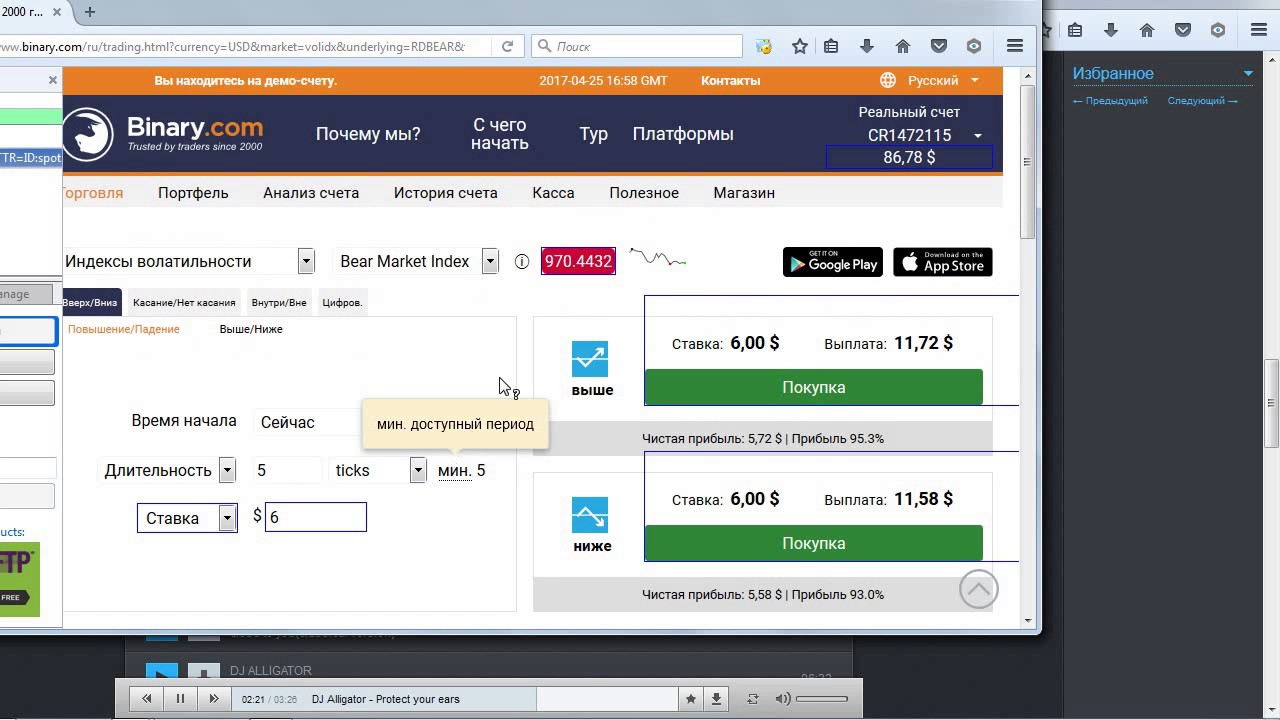The height and width of the screenshot is (720, 1280).
Task: Click the duration value input field
Action: coord(287,470)
